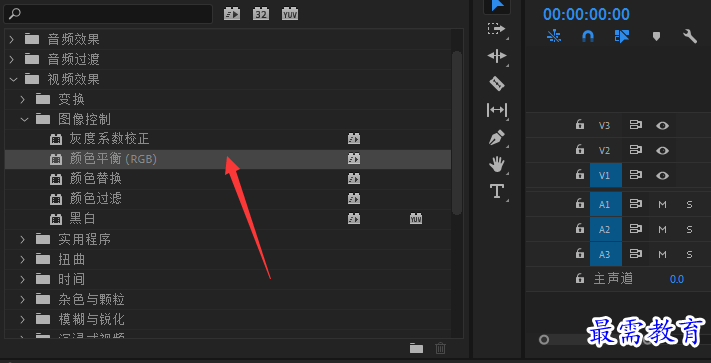Toggle V1 track targeting button
Screen dimensions: 711x363
click(x=606, y=175)
